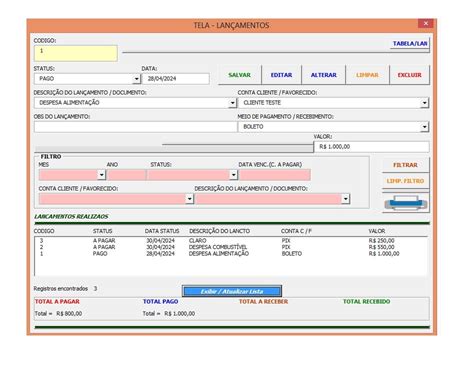The height and width of the screenshot is (368, 474).
Task: Click the SALVAR button
Action: pyautogui.click(x=239, y=75)
